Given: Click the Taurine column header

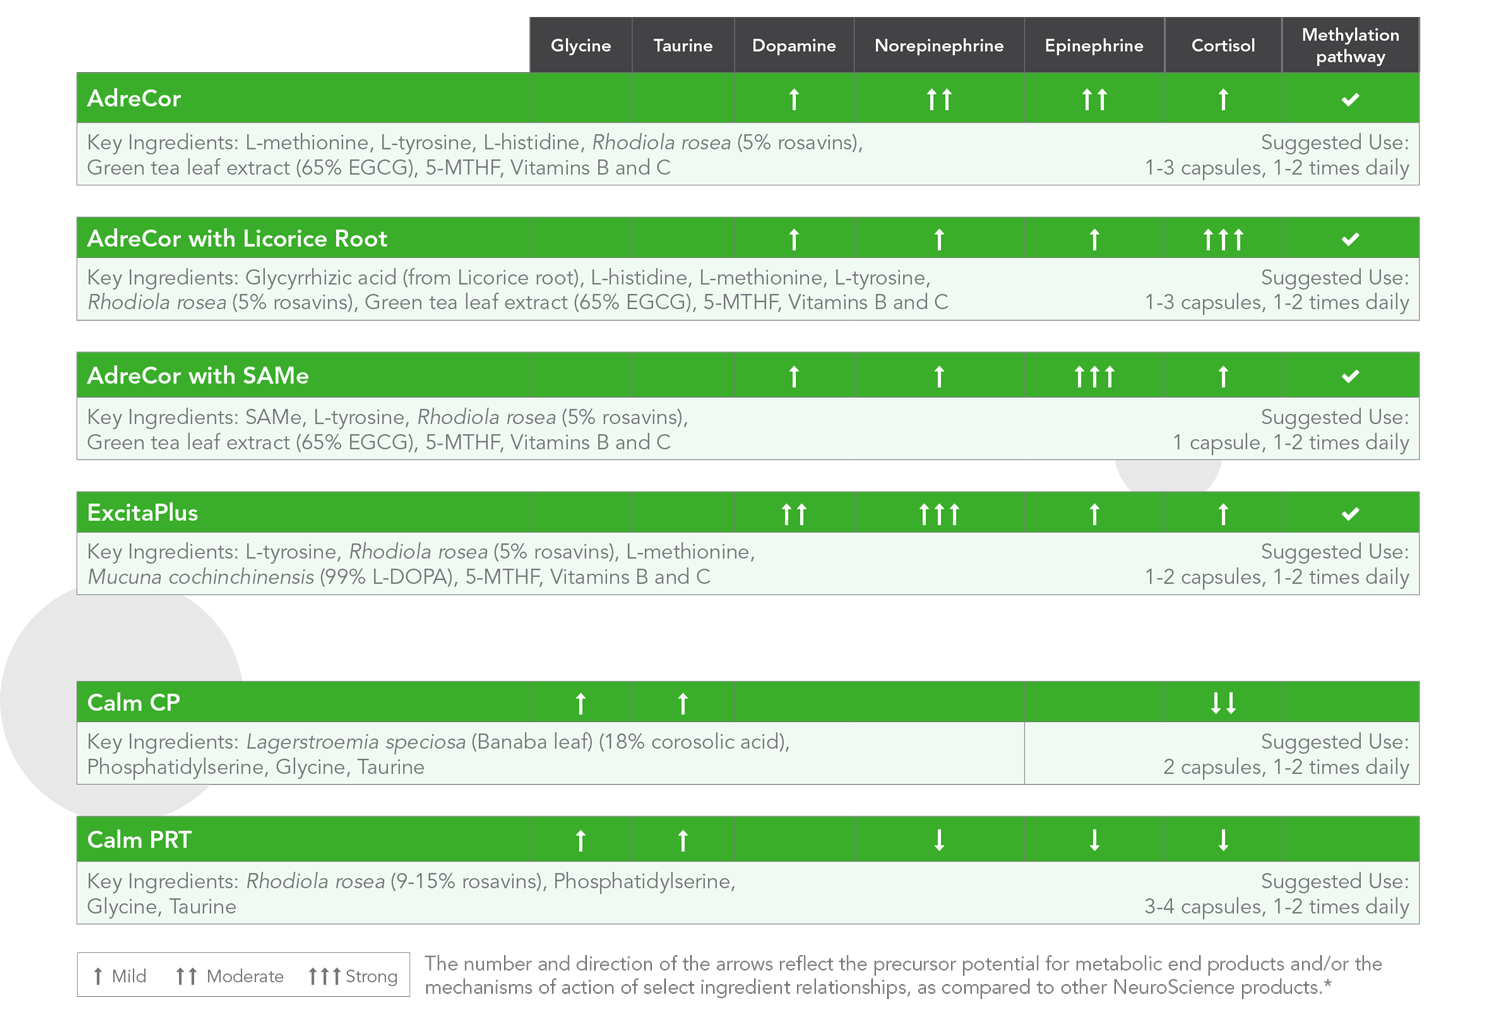Looking at the screenshot, I should 683,45.
